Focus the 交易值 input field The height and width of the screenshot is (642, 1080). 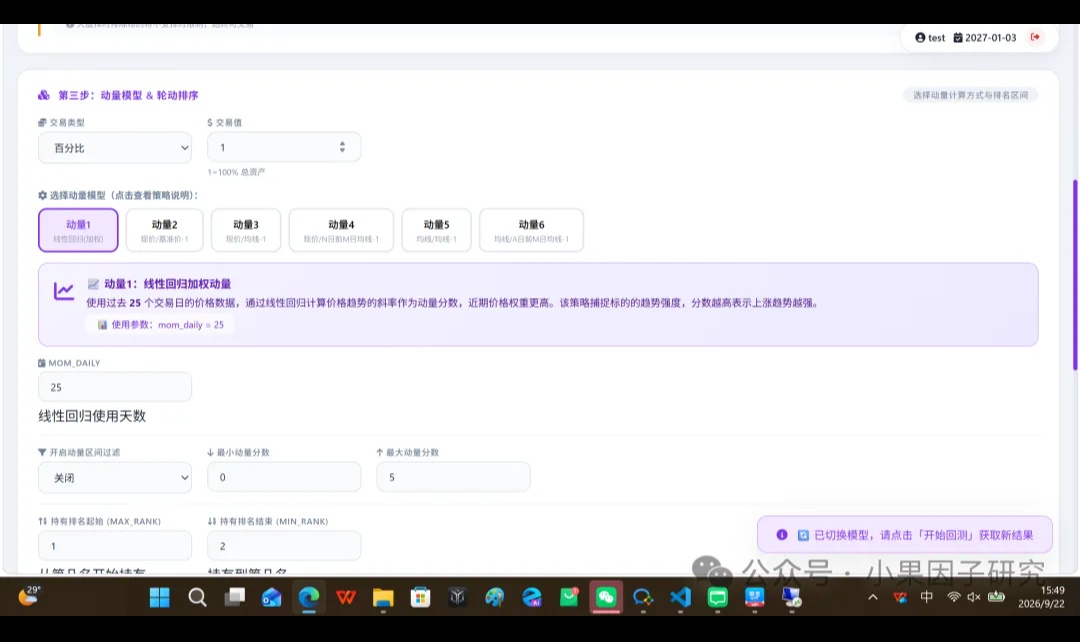[284, 147]
